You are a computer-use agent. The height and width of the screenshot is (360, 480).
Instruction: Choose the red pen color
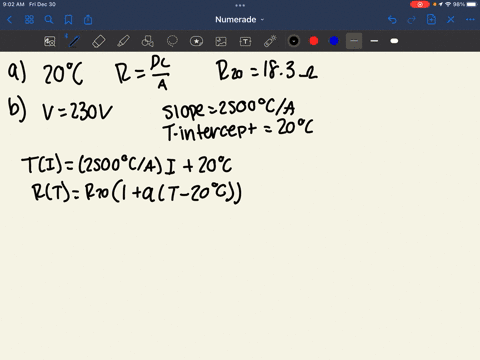pyautogui.click(x=314, y=41)
